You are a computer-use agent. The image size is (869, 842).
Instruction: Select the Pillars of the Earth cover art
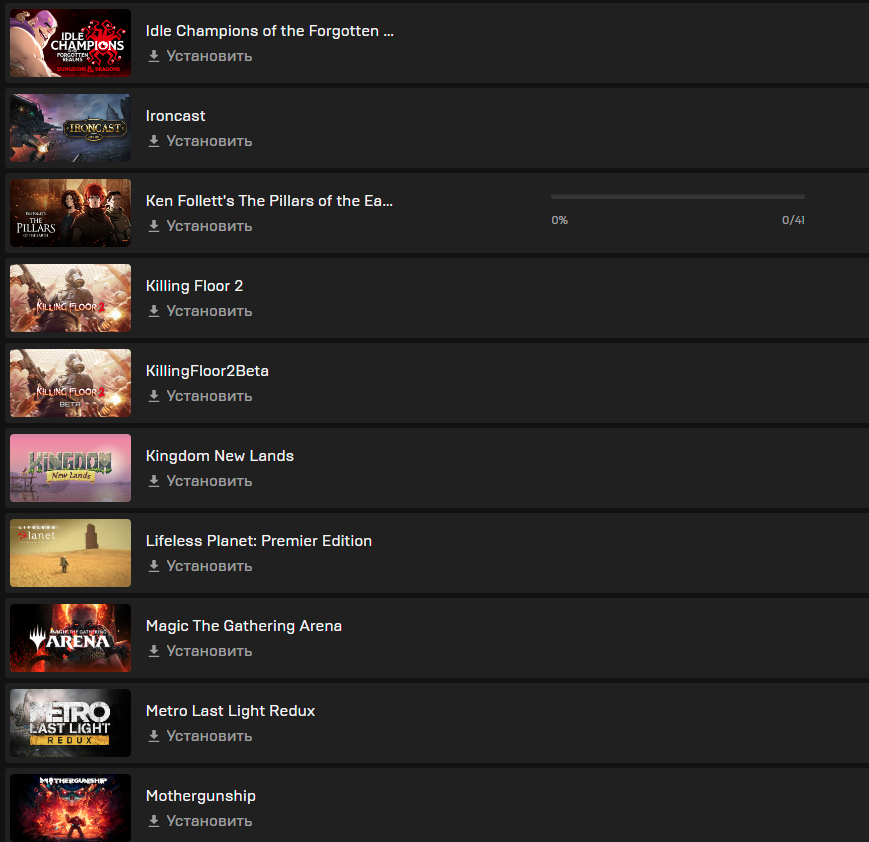pyautogui.click(x=70, y=213)
